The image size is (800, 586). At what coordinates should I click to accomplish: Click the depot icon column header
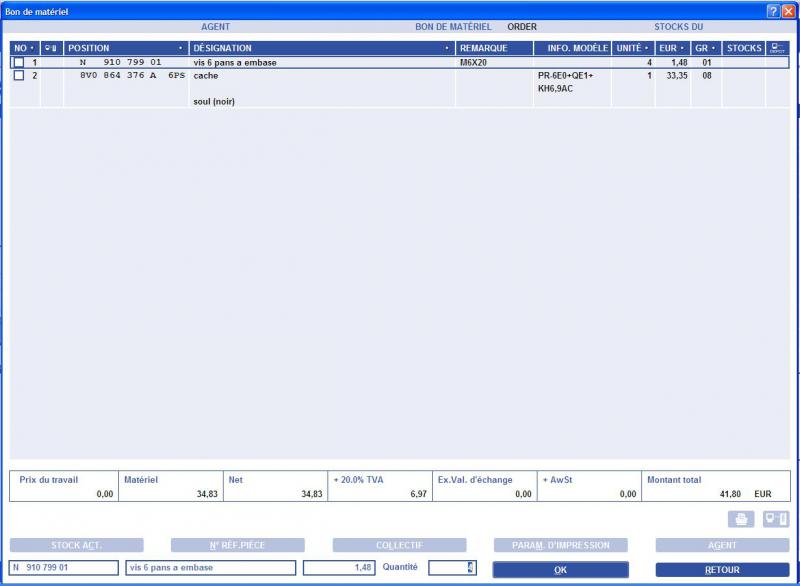pyautogui.click(x=777, y=48)
